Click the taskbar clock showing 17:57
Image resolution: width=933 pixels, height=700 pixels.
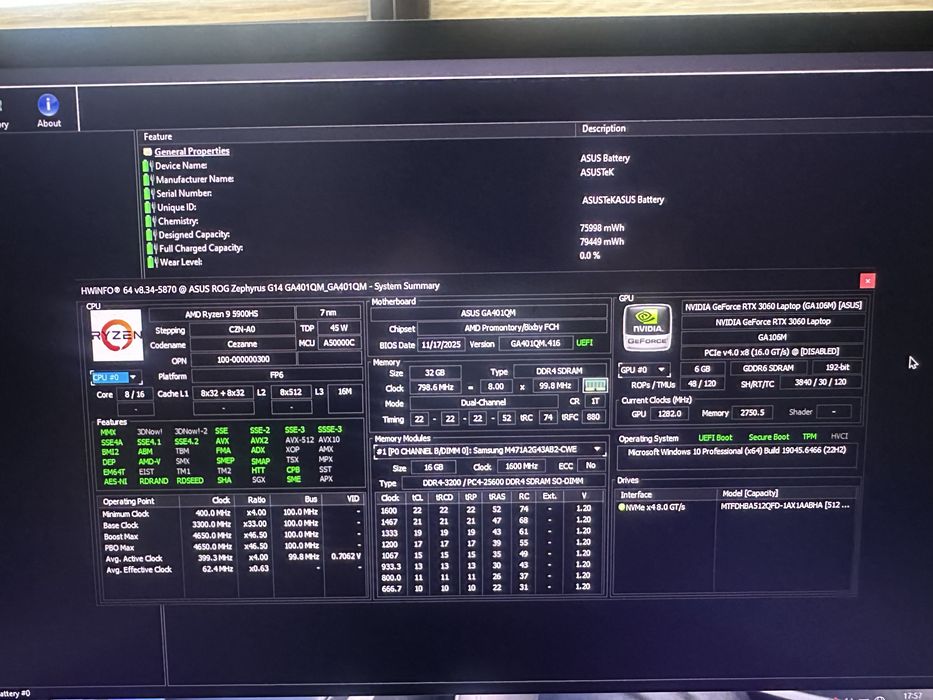[912, 695]
